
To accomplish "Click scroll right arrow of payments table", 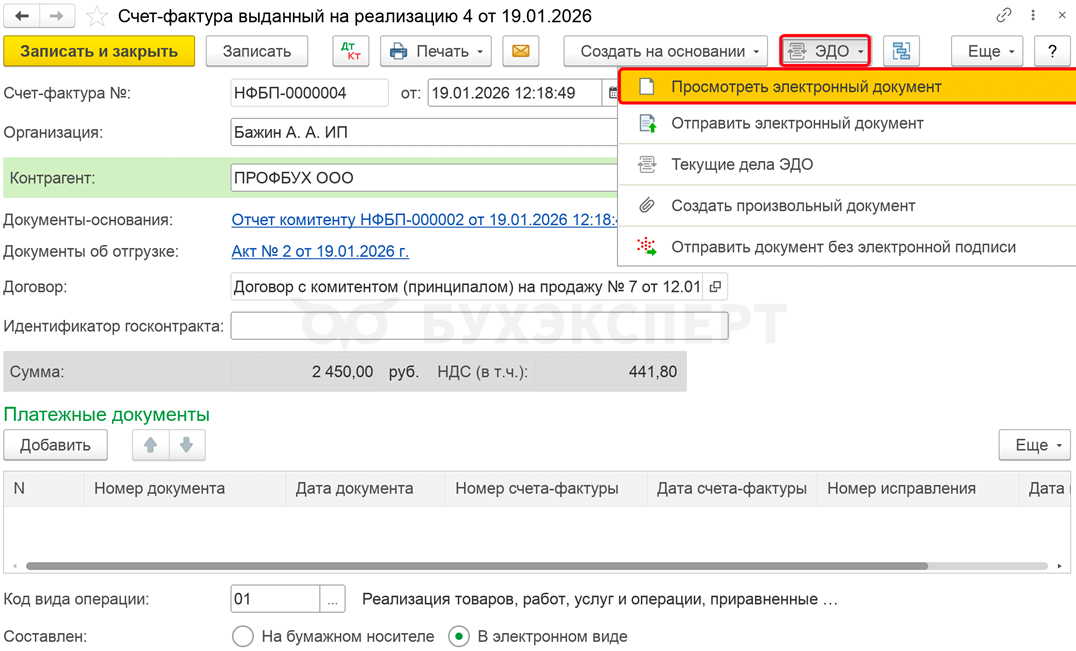I will click(x=1060, y=566).
